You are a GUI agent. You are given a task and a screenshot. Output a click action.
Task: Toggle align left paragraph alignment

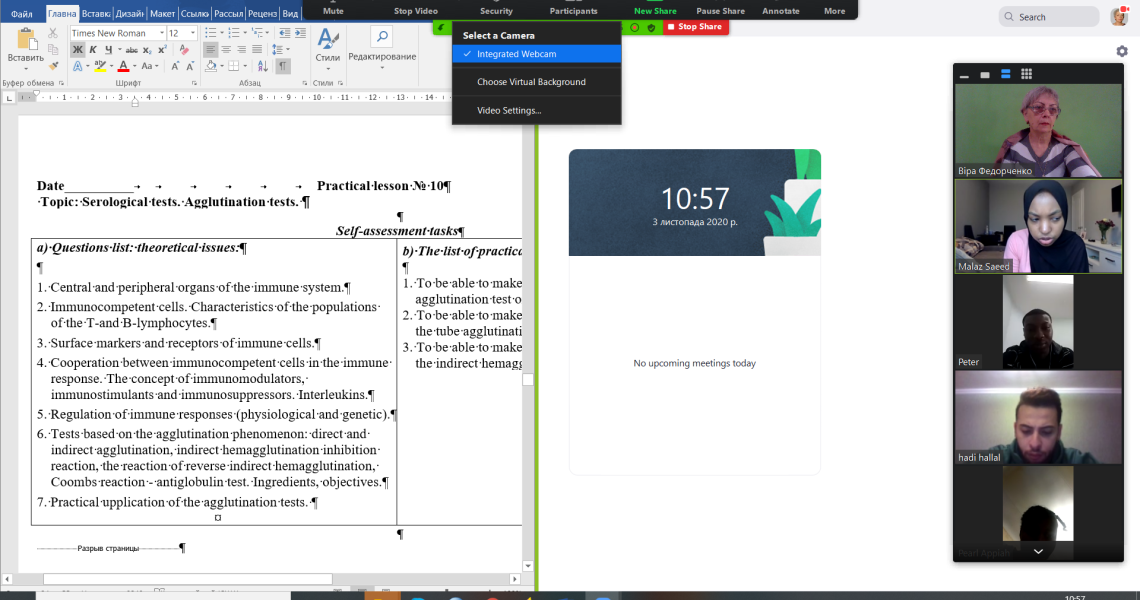(210, 50)
